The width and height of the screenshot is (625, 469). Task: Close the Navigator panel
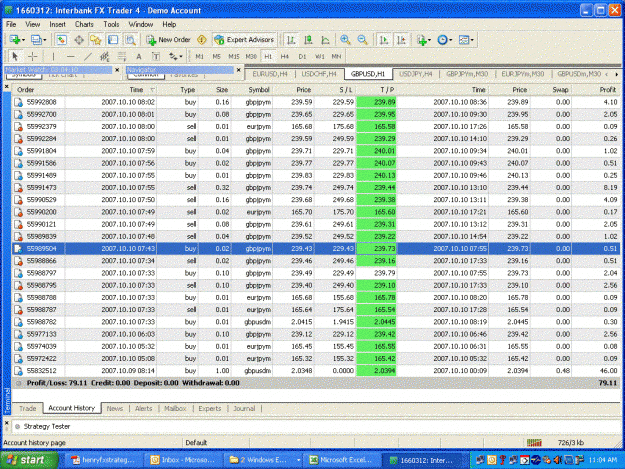239,70
